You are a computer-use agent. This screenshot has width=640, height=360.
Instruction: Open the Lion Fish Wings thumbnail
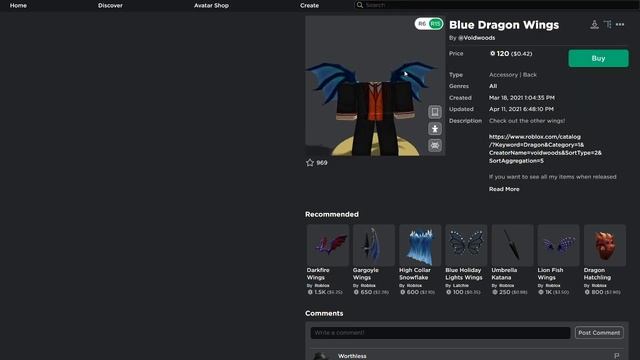[558, 245]
